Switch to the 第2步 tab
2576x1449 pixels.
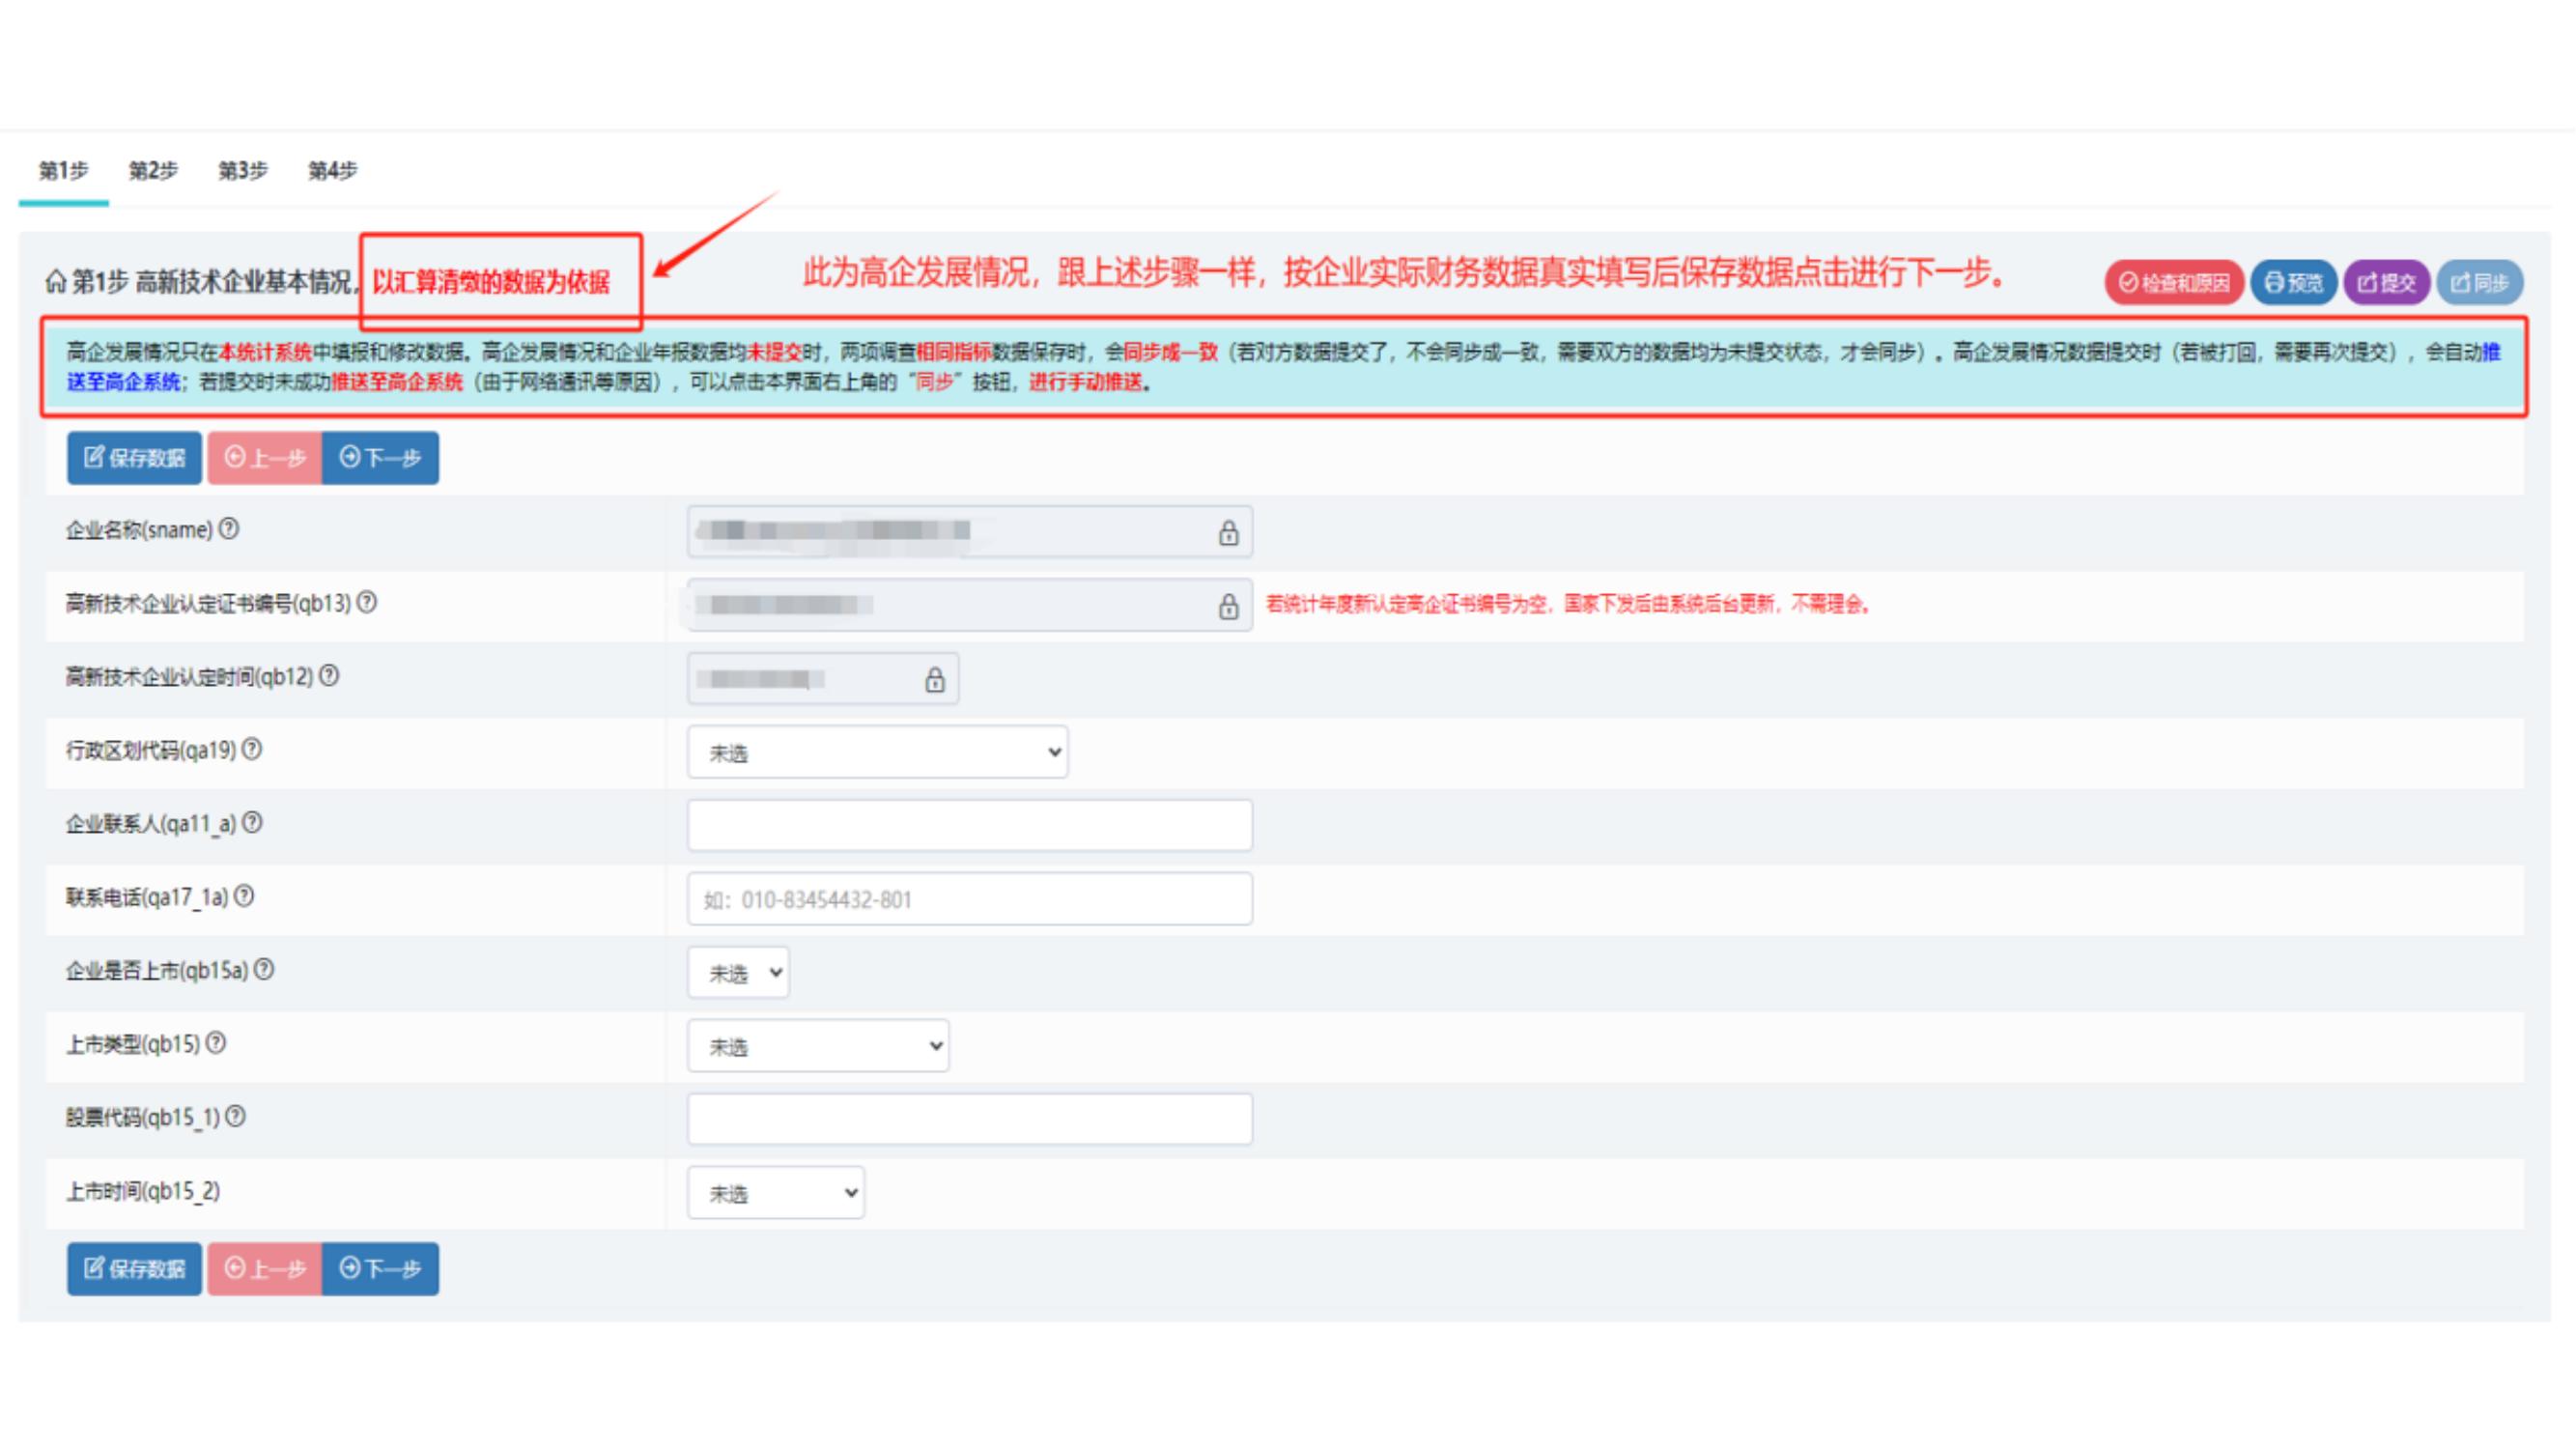(x=153, y=171)
